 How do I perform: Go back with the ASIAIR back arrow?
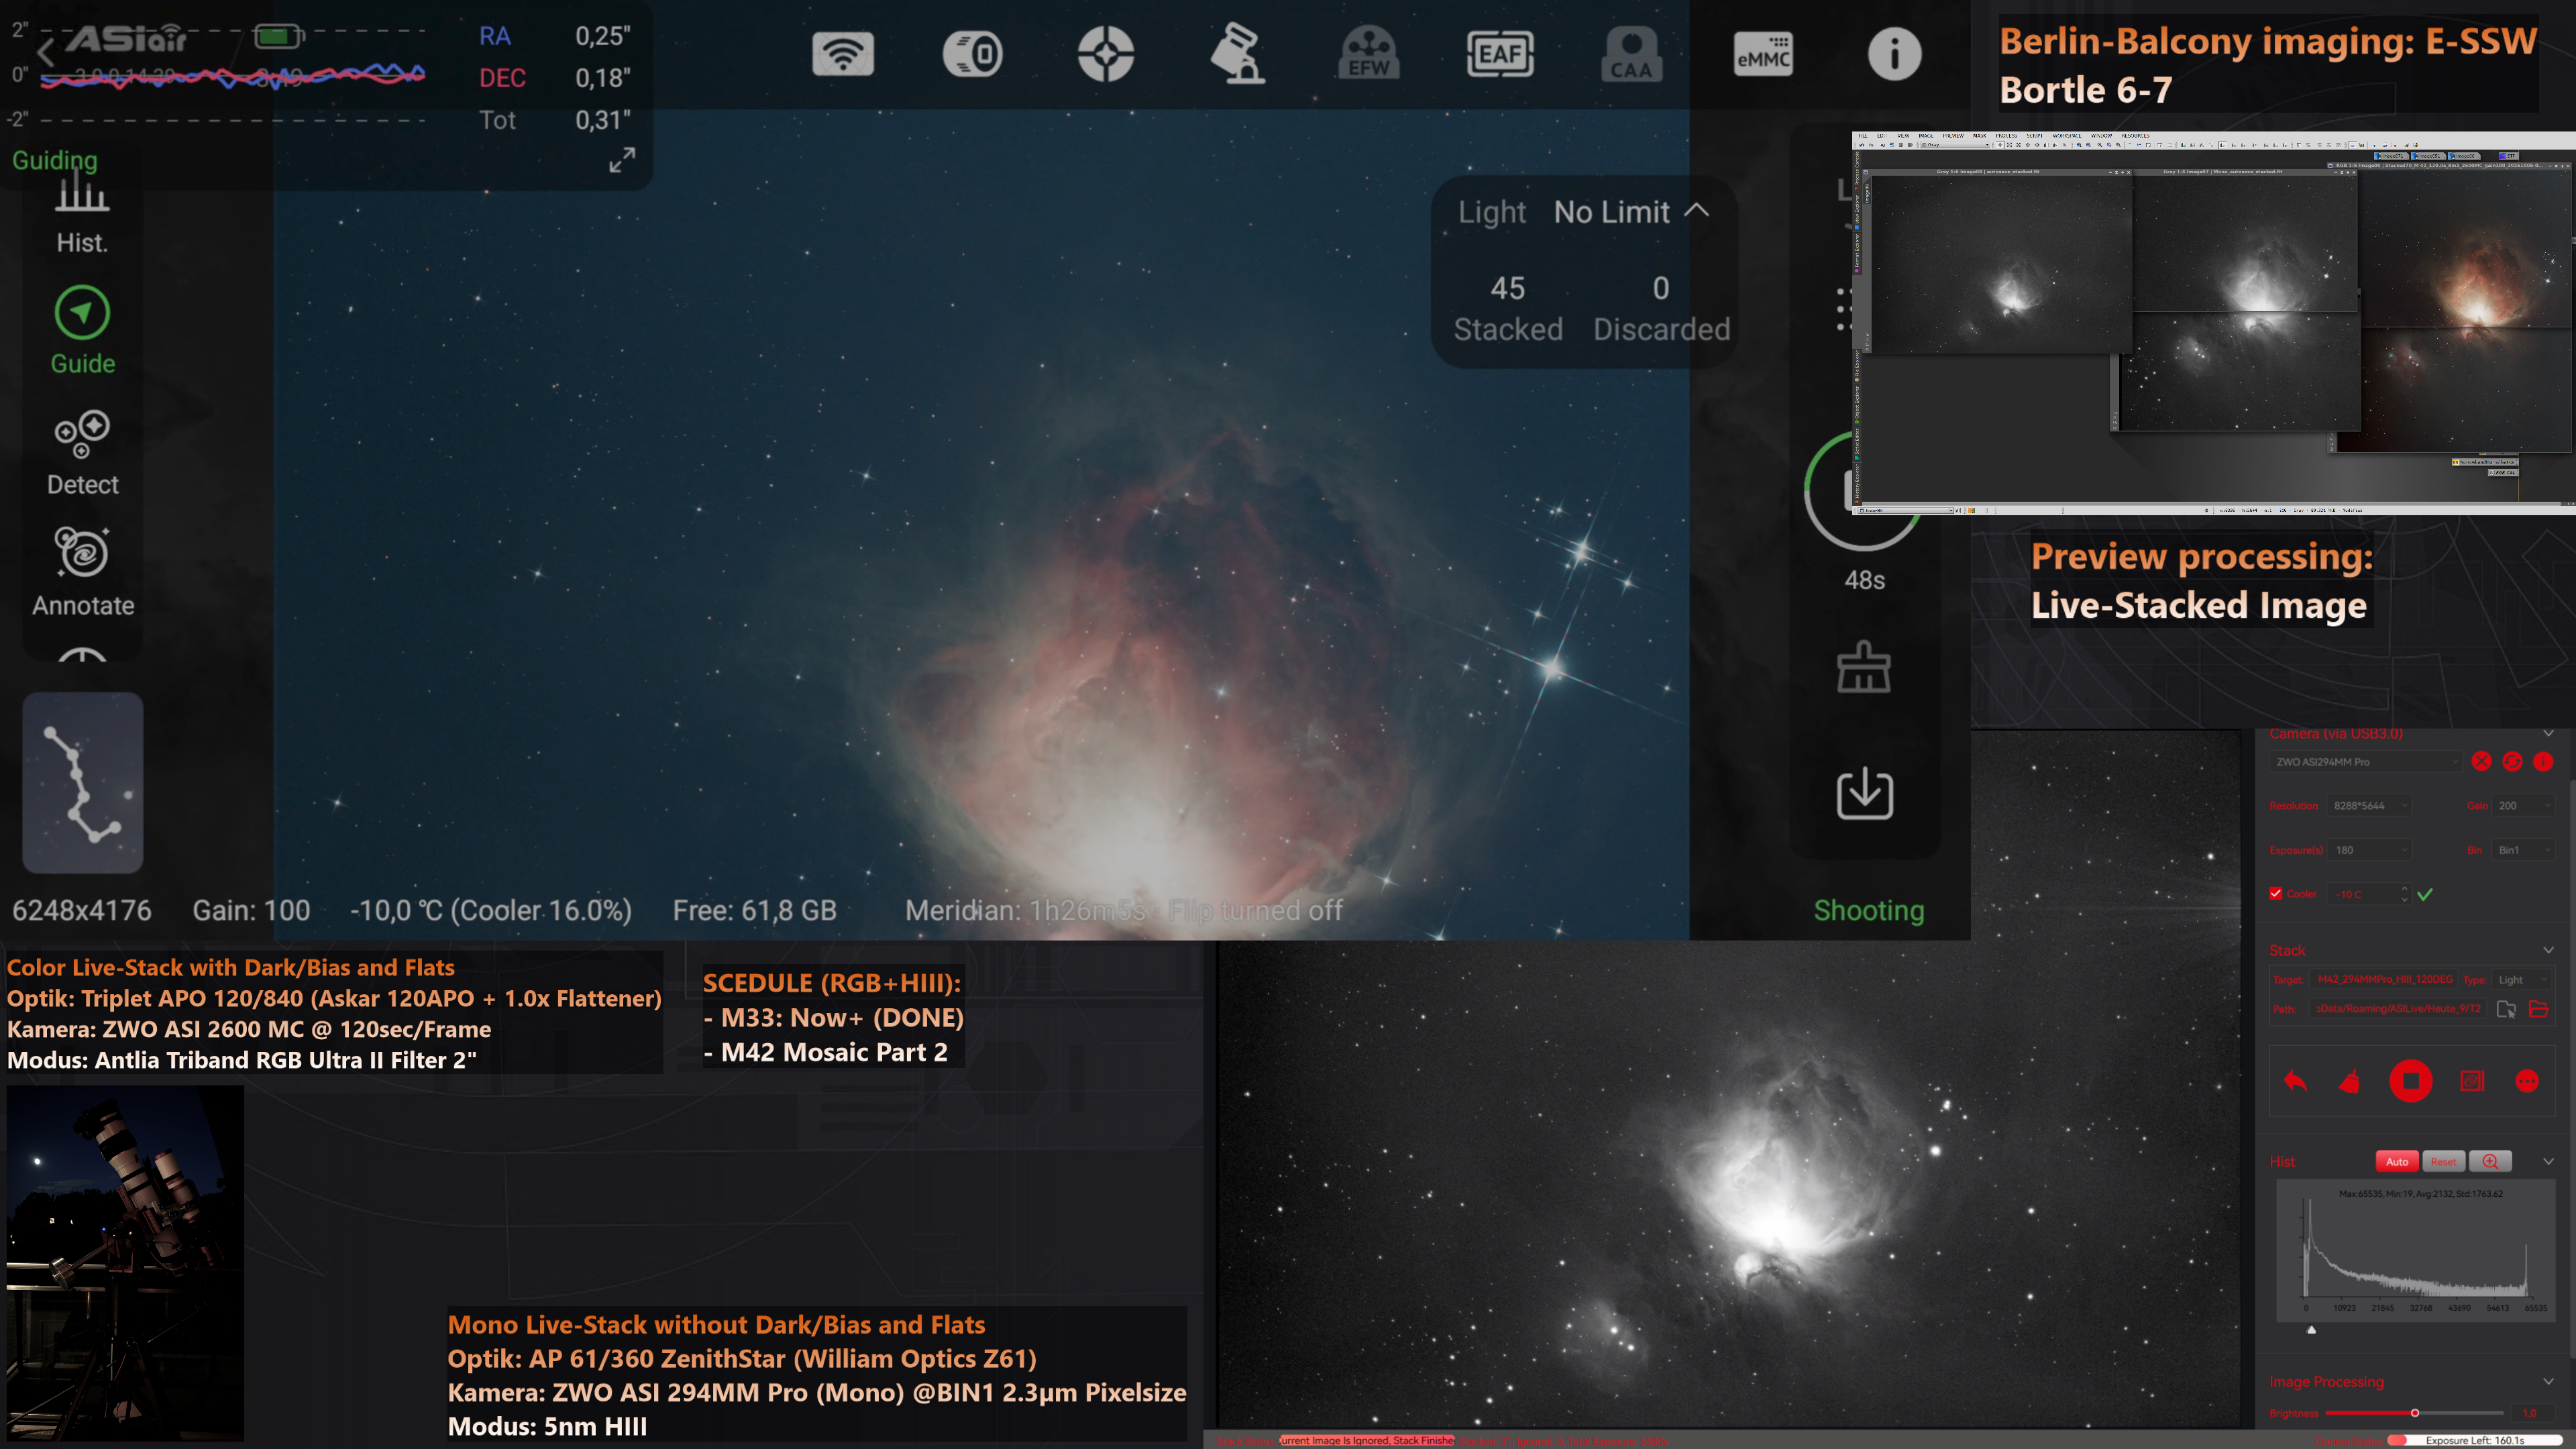pyautogui.click(x=45, y=53)
